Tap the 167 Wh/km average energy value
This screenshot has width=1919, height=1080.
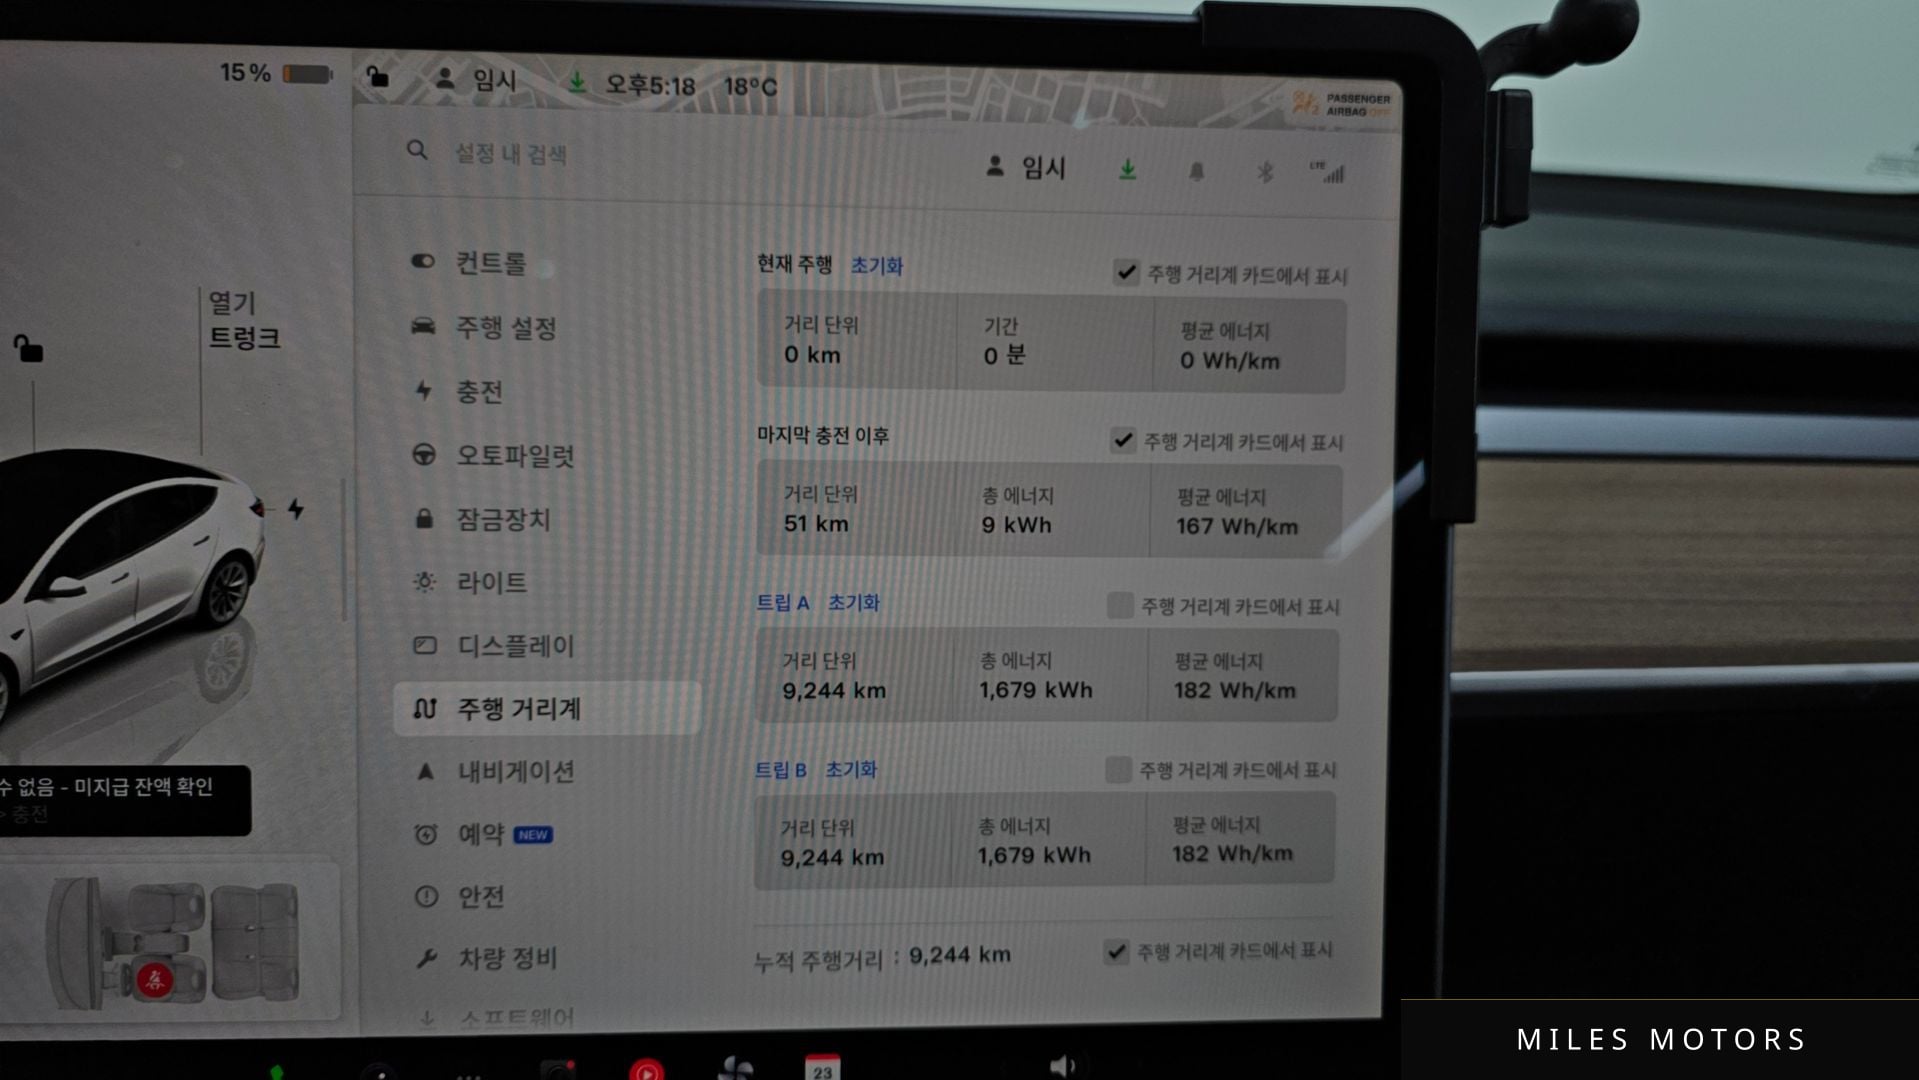click(x=1237, y=526)
